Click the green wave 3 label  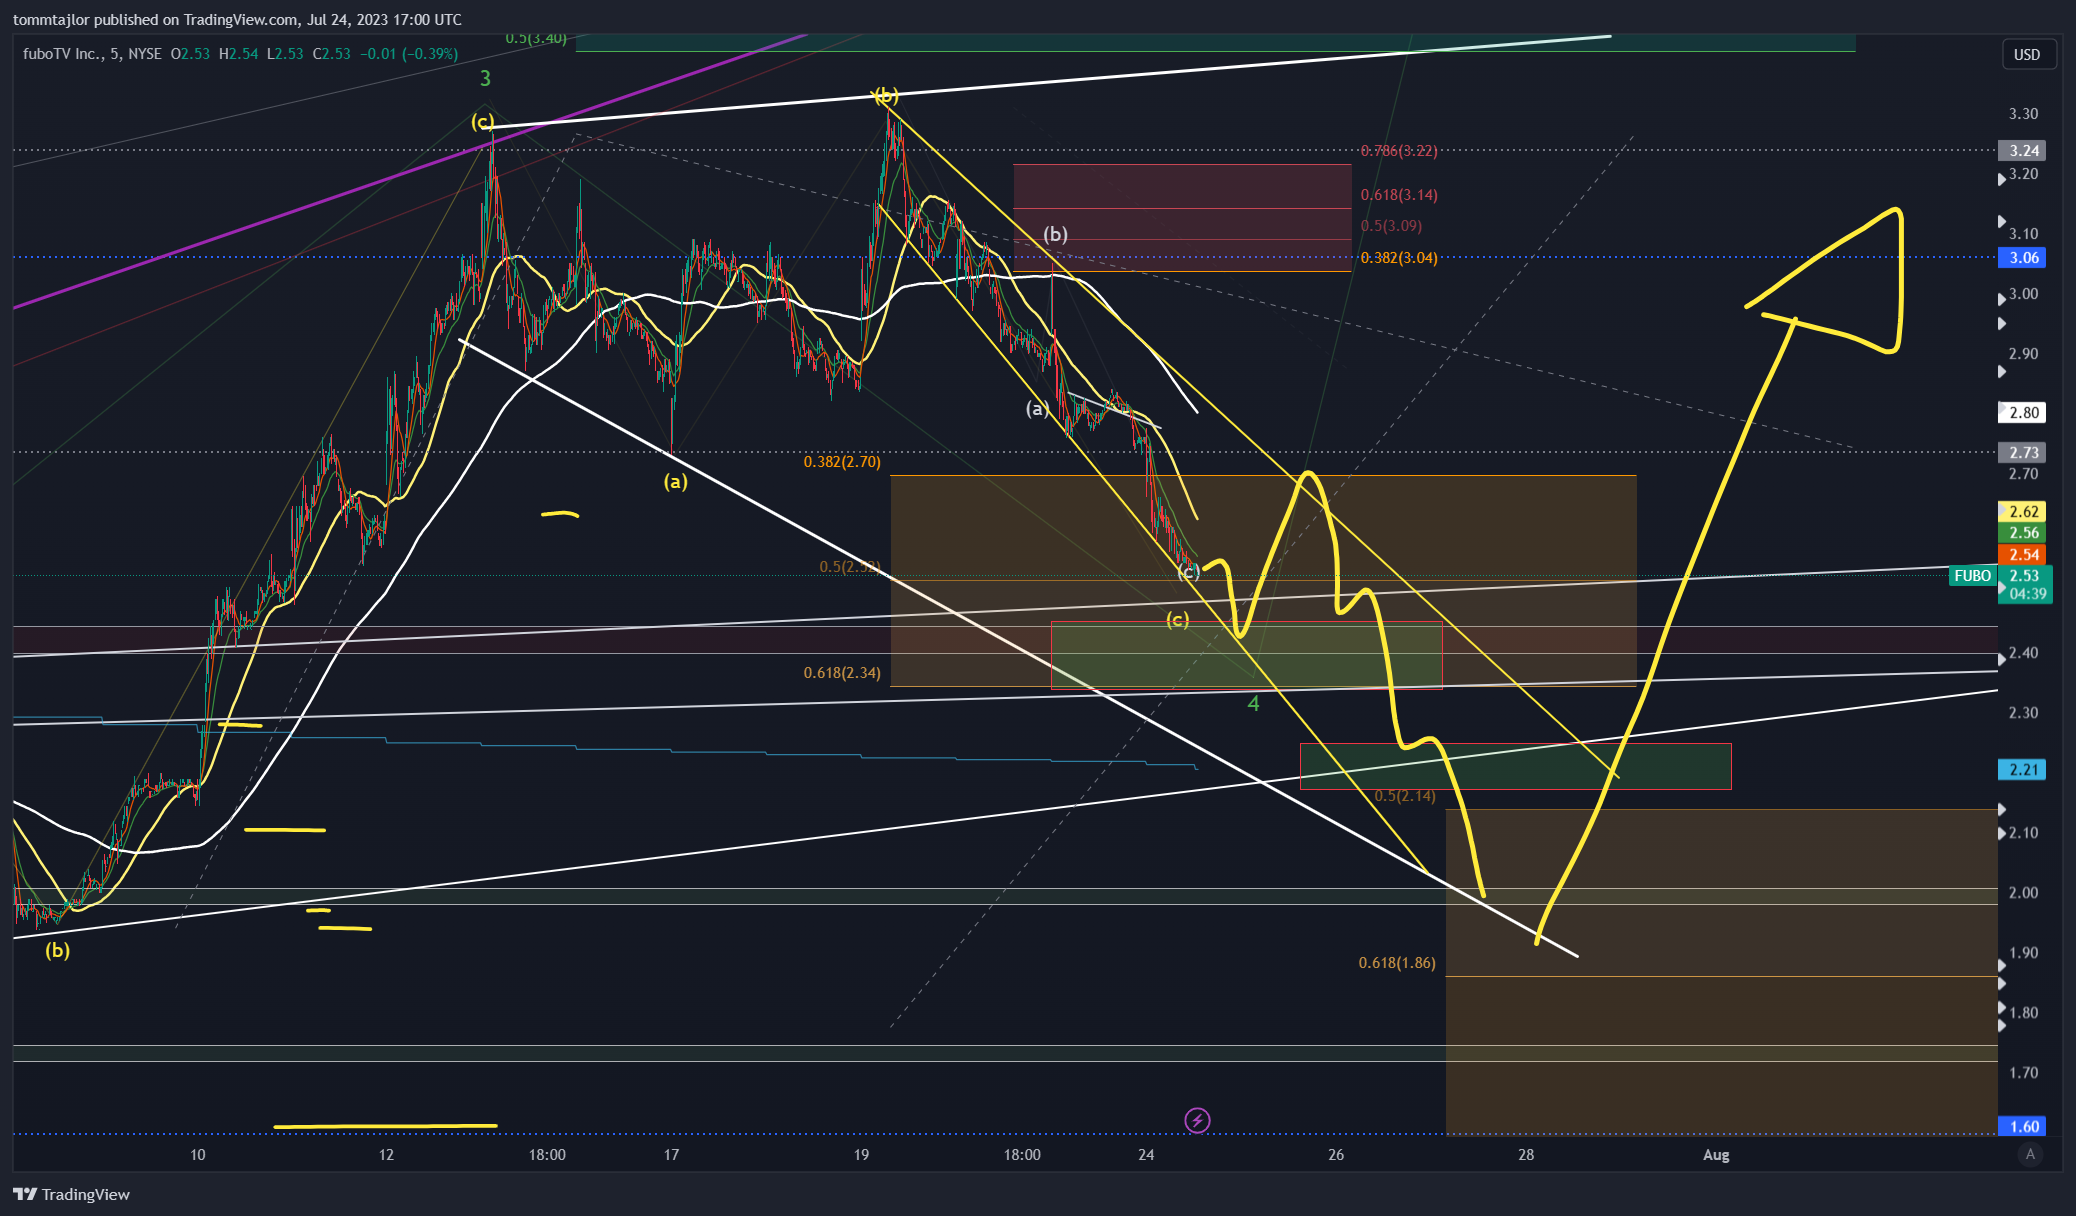pos(485,78)
